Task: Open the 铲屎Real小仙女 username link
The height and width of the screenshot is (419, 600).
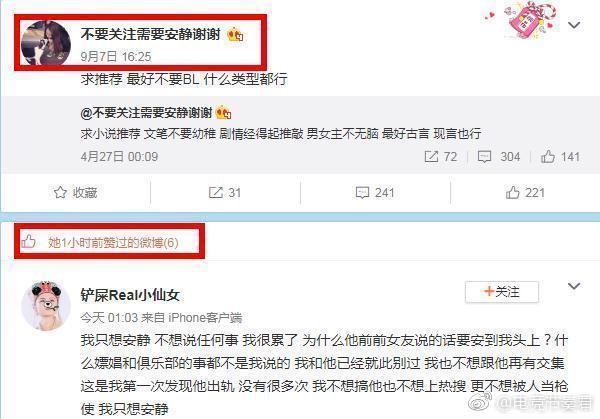Action: pyautogui.click(x=130, y=295)
